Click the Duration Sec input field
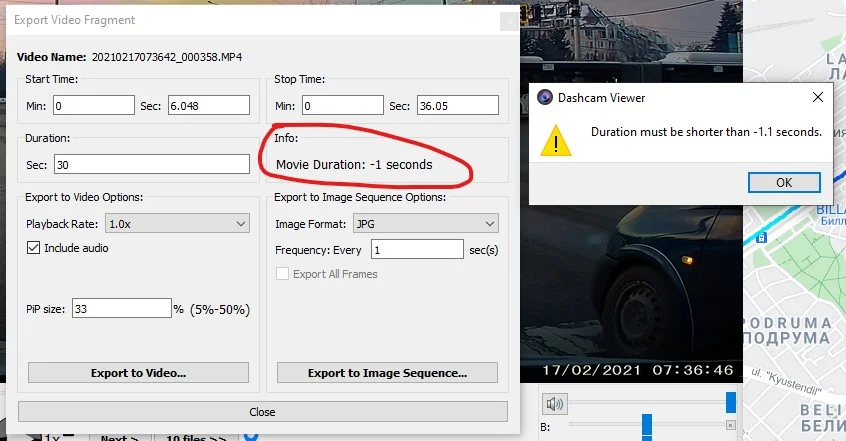Viewport: 846px width, 441px height. click(151, 164)
